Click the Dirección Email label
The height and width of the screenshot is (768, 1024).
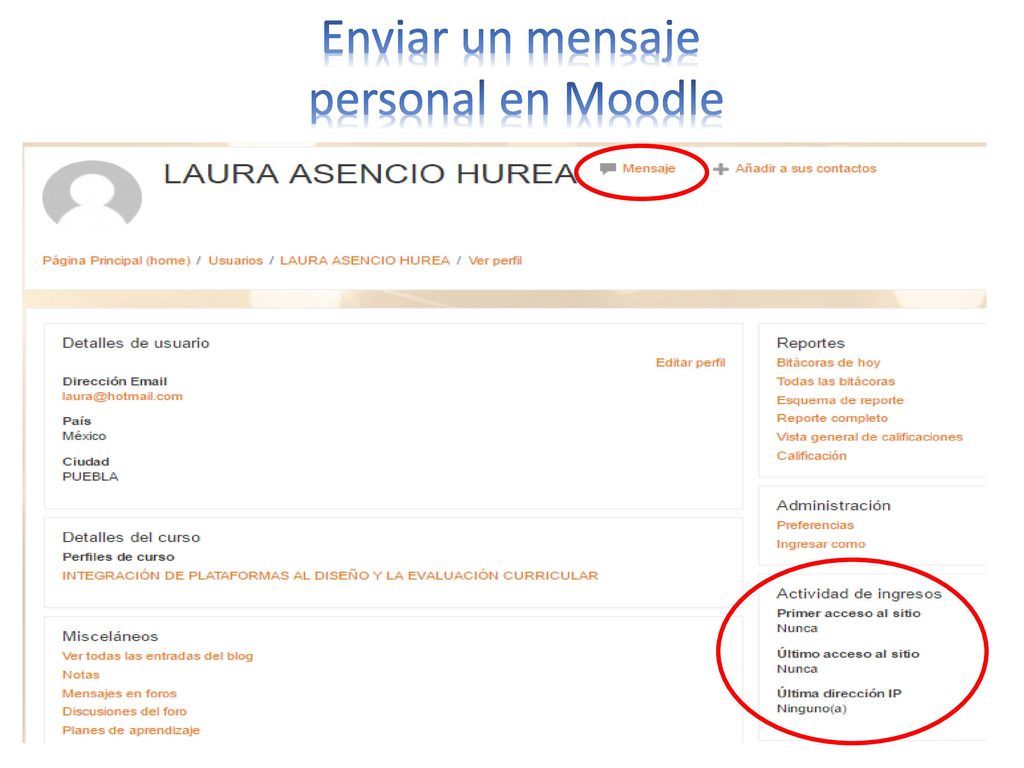click(x=115, y=381)
